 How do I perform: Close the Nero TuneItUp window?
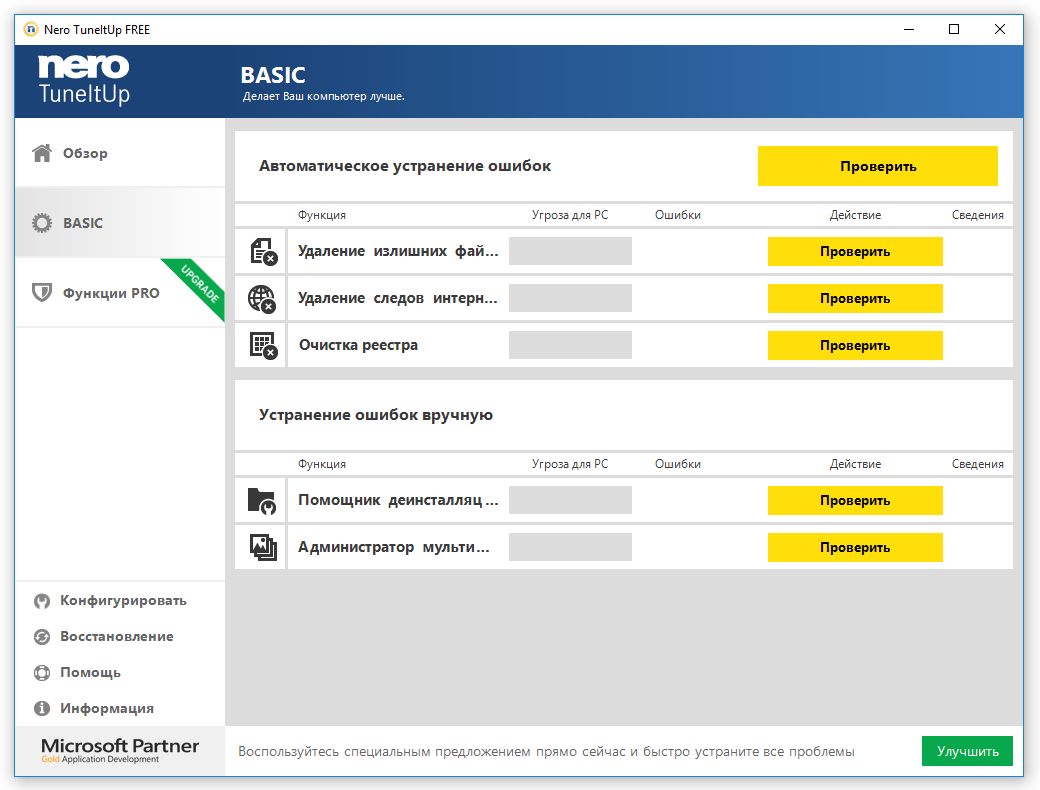pos(1000,29)
